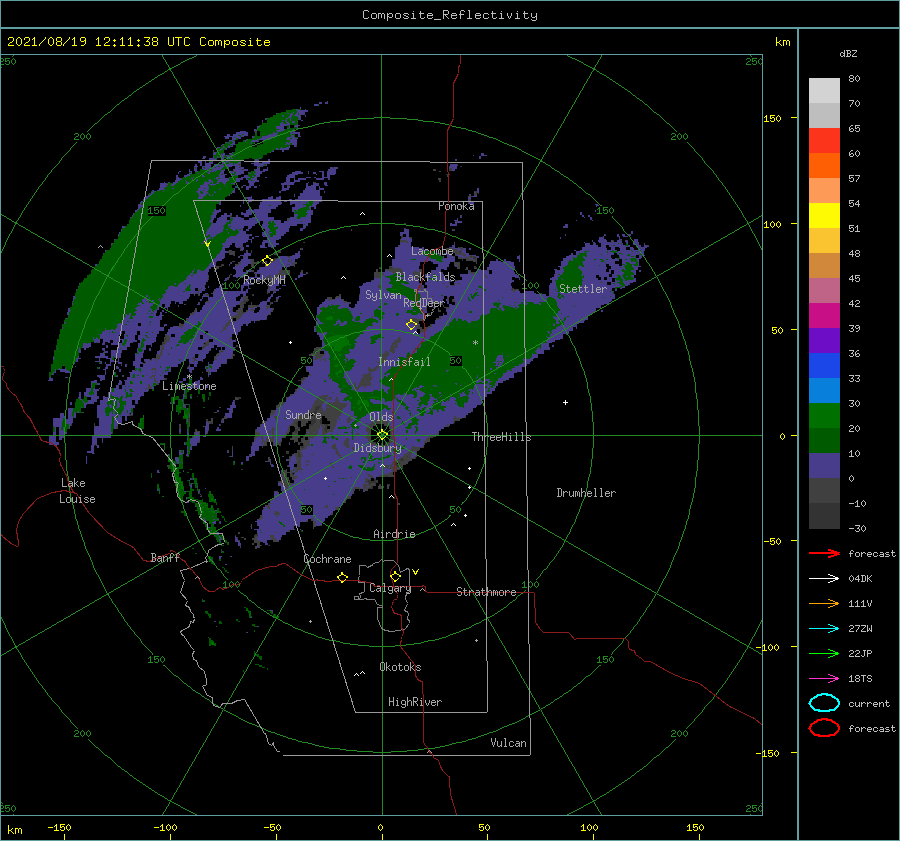The image size is (900, 841).
Task: Click the light gray 80–70 dBZ swatch
Action: coord(824,91)
